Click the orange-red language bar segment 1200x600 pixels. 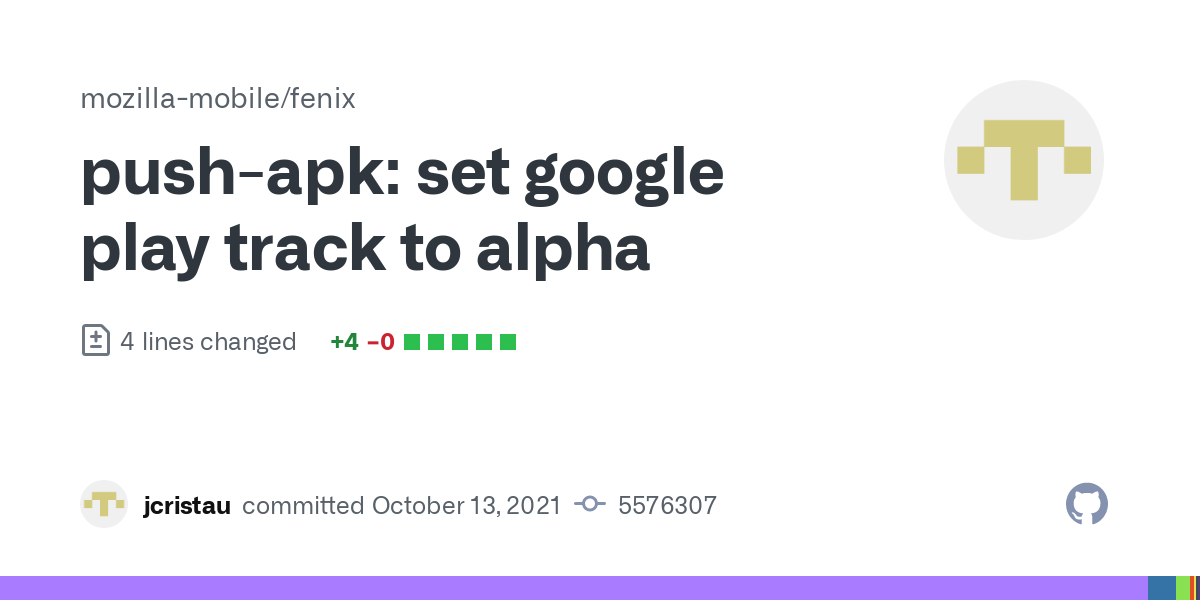pos(1192,588)
